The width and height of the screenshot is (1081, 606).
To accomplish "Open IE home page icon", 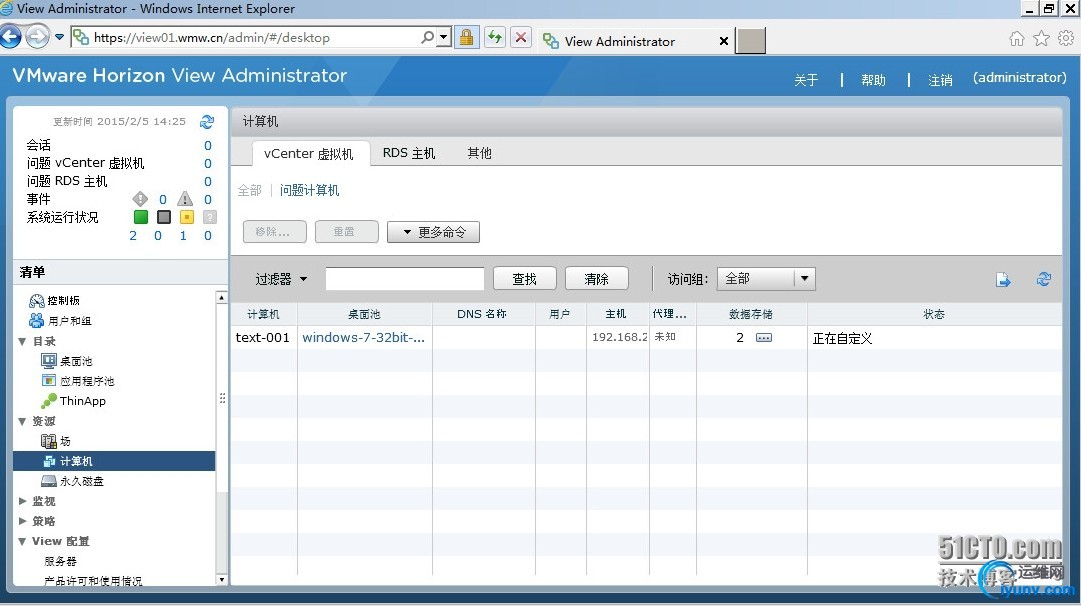I will coord(1017,39).
